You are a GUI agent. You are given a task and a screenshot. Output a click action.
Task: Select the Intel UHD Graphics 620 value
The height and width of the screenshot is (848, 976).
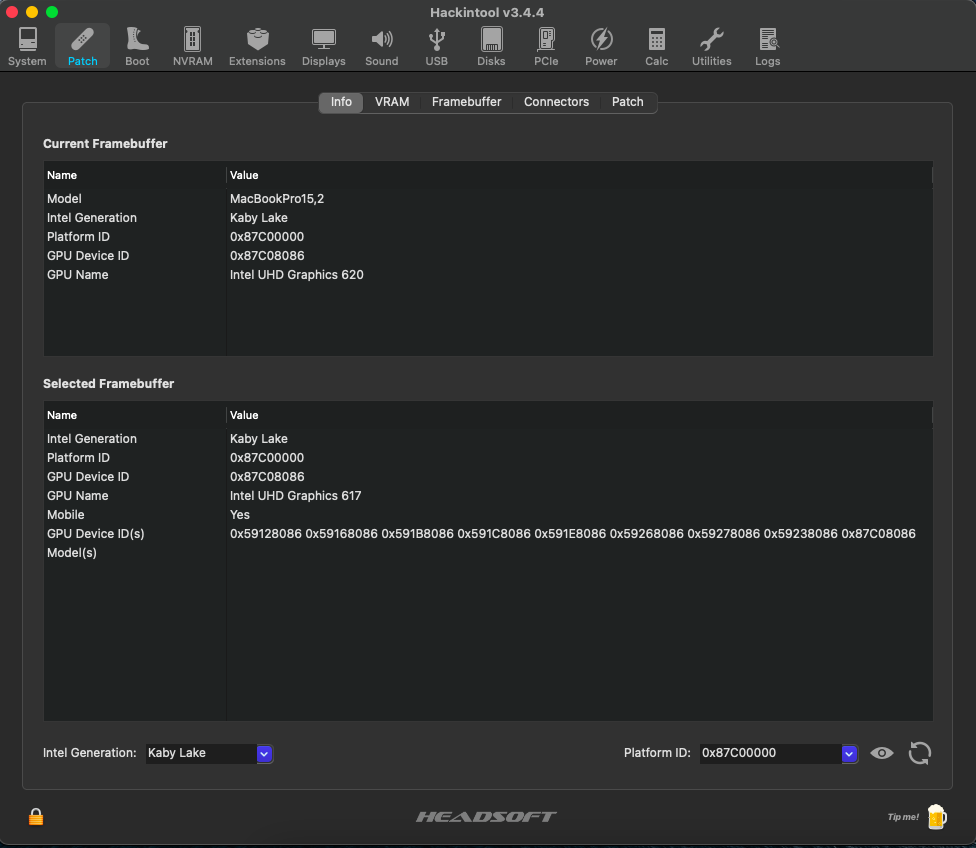click(296, 275)
